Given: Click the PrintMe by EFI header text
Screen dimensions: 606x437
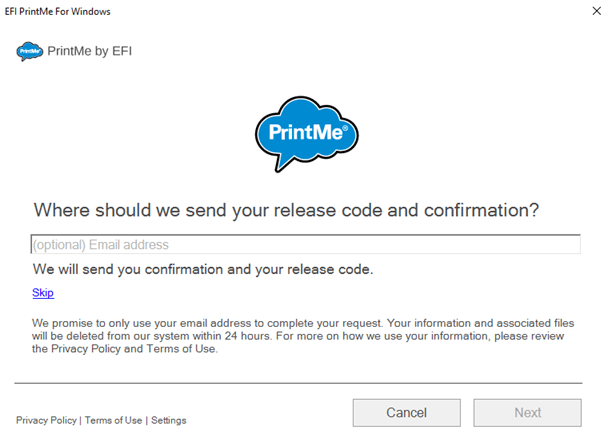Looking at the screenshot, I should click(x=90, y=51).
